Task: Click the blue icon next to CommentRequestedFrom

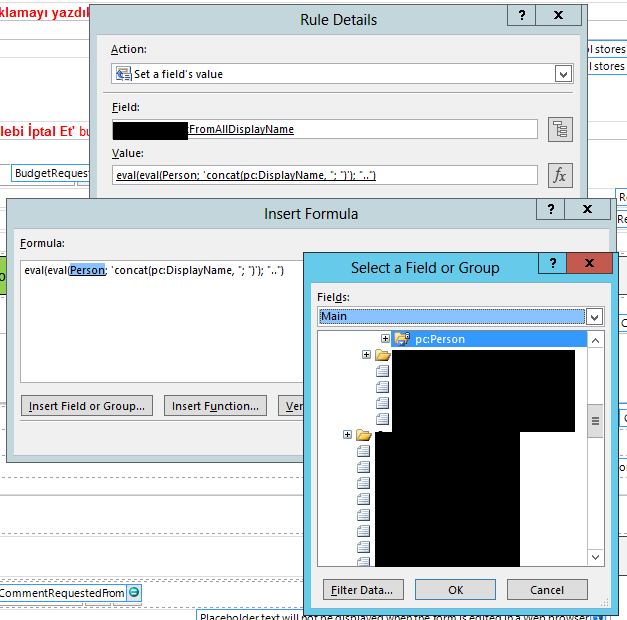Action: 134,593
